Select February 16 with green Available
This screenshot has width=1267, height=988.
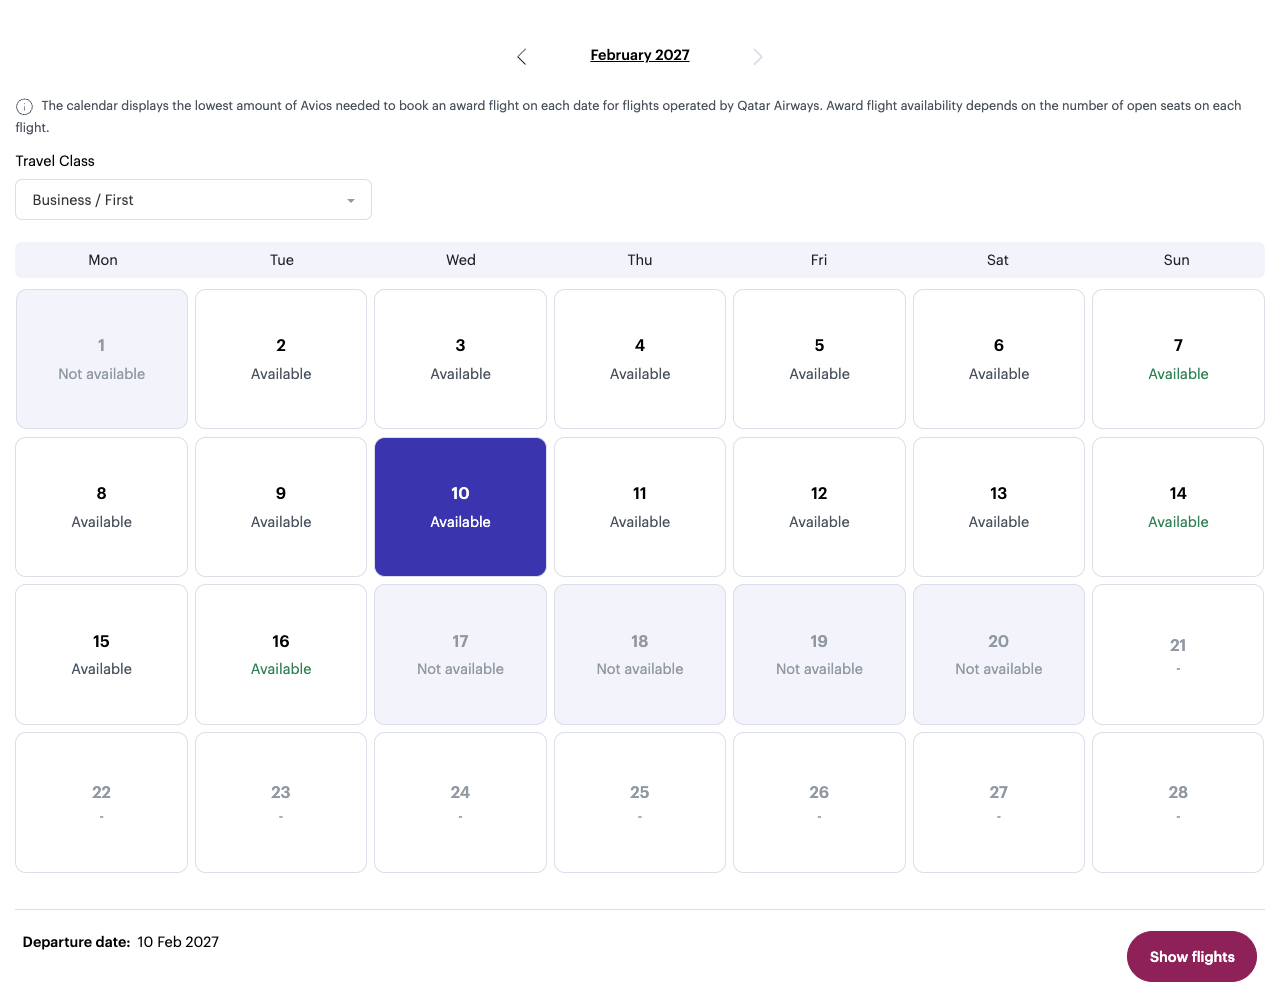click(281, 655)
